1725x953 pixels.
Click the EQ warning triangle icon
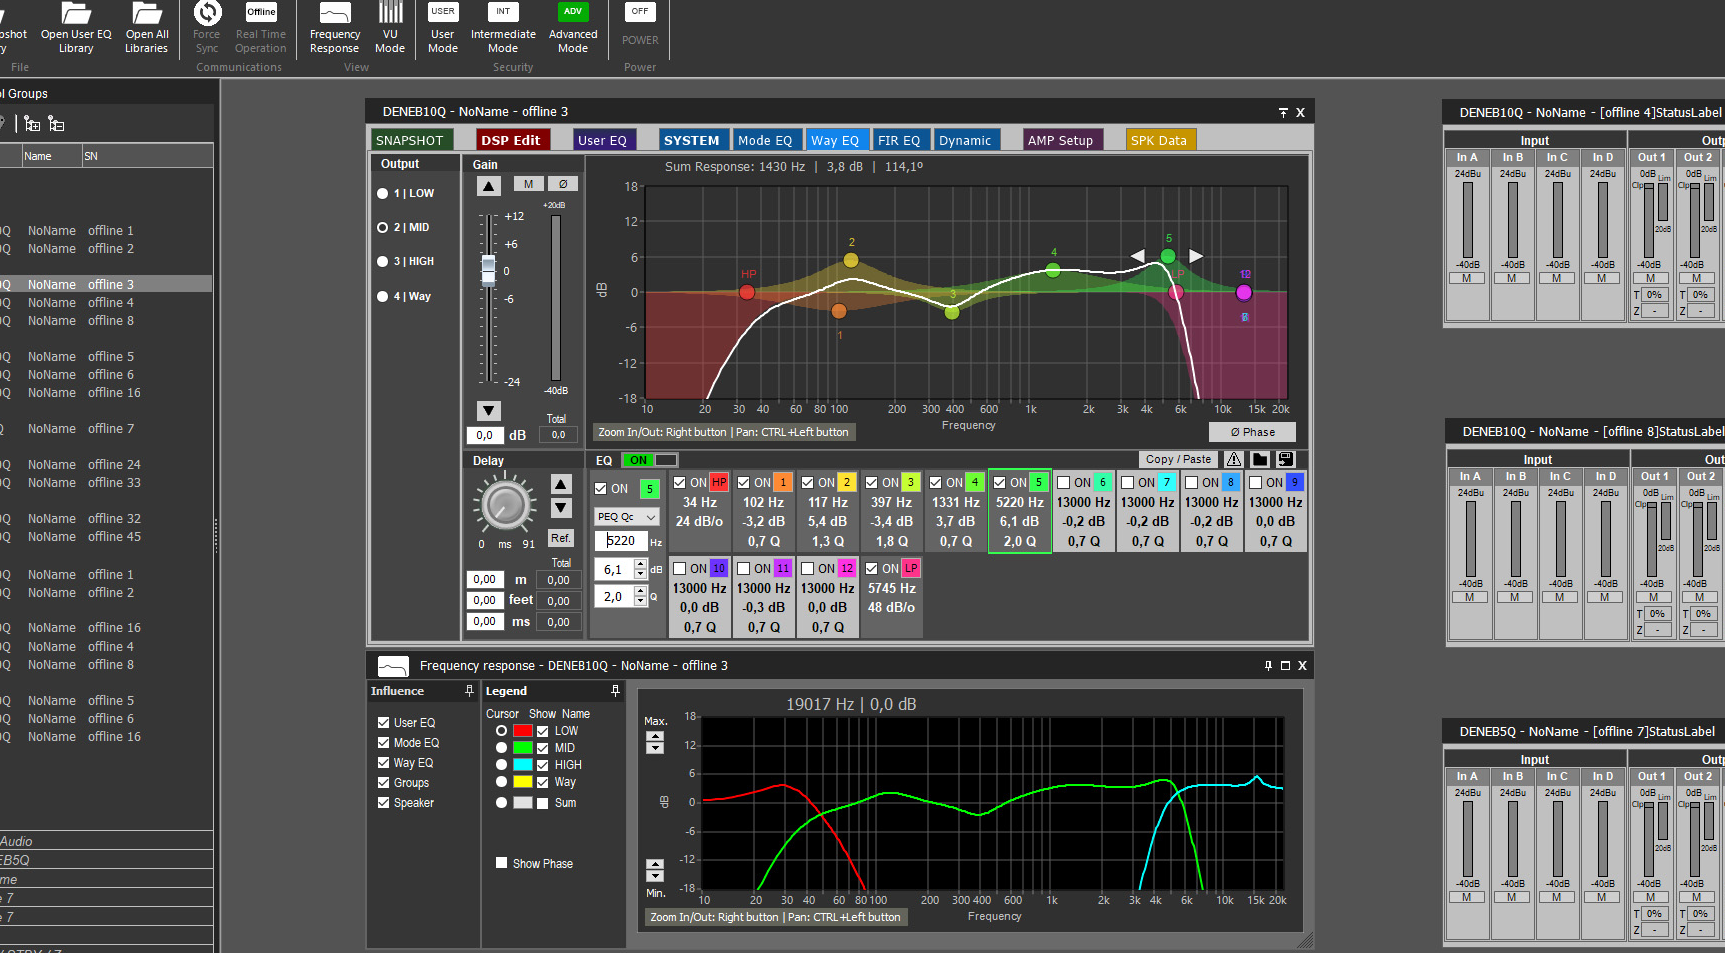pos(1234,459)
